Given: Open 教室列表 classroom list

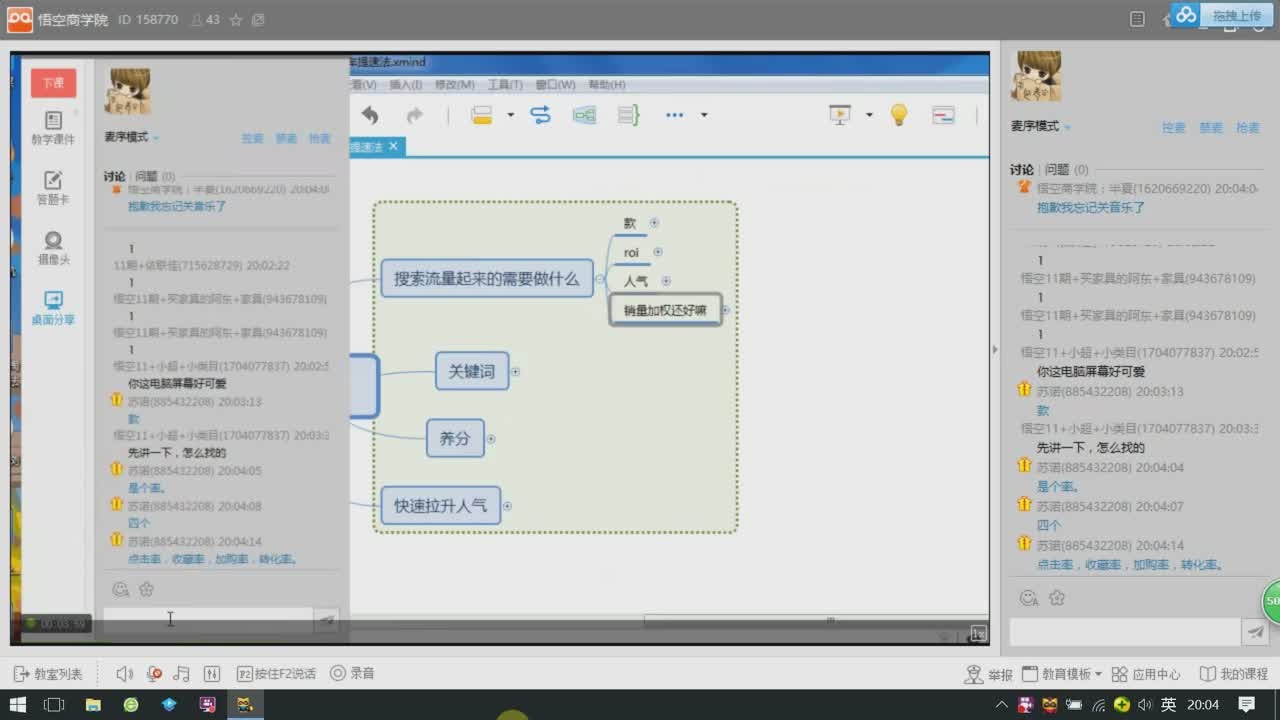Looking at the screenshot, I should 49,674.
